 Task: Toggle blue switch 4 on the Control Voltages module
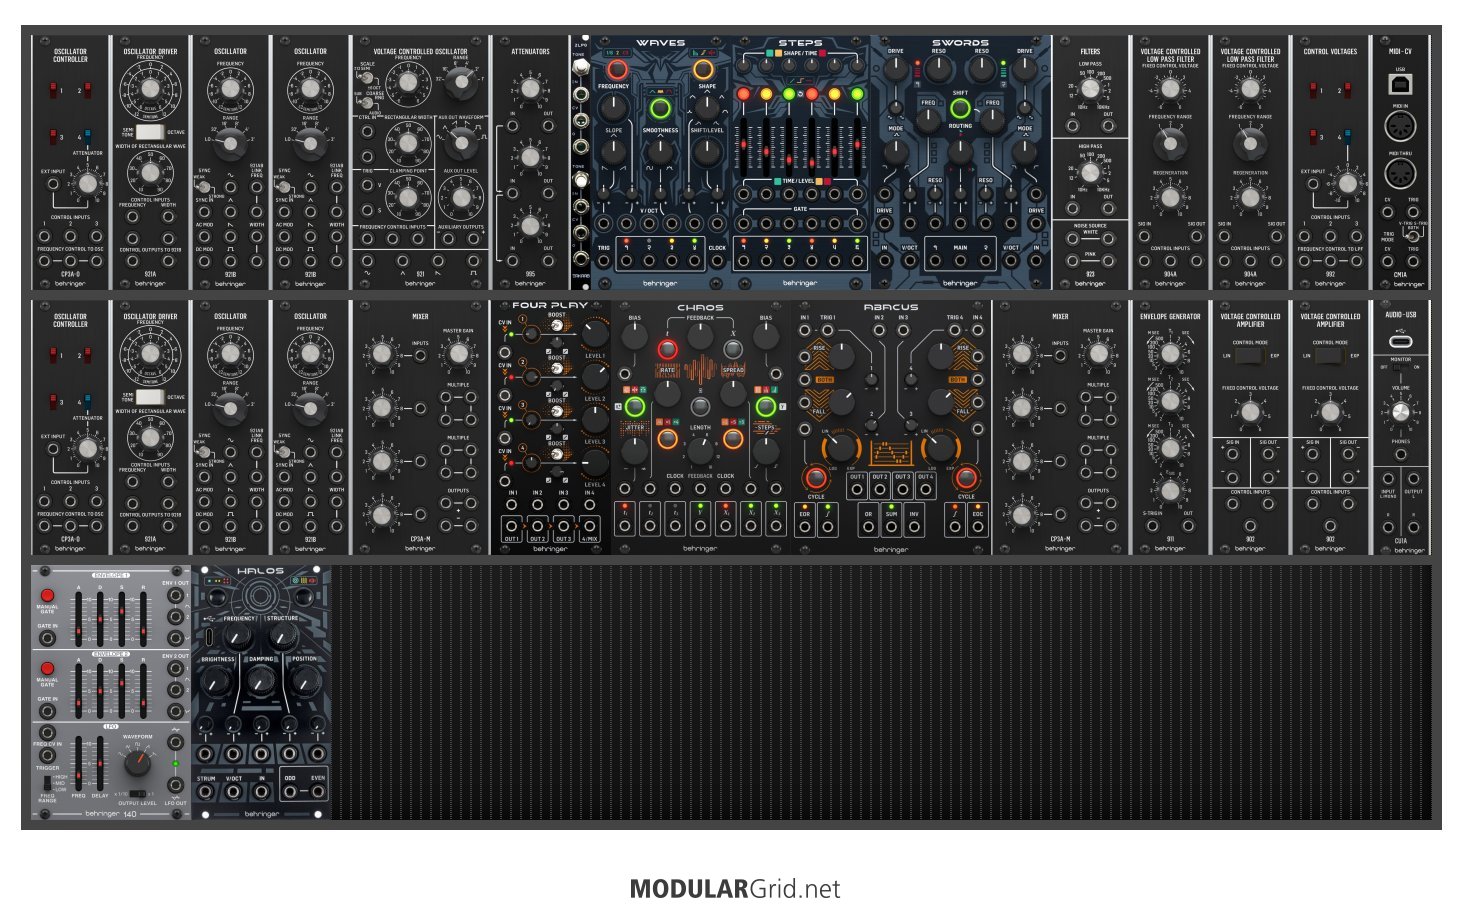[x=1348, y=137]
